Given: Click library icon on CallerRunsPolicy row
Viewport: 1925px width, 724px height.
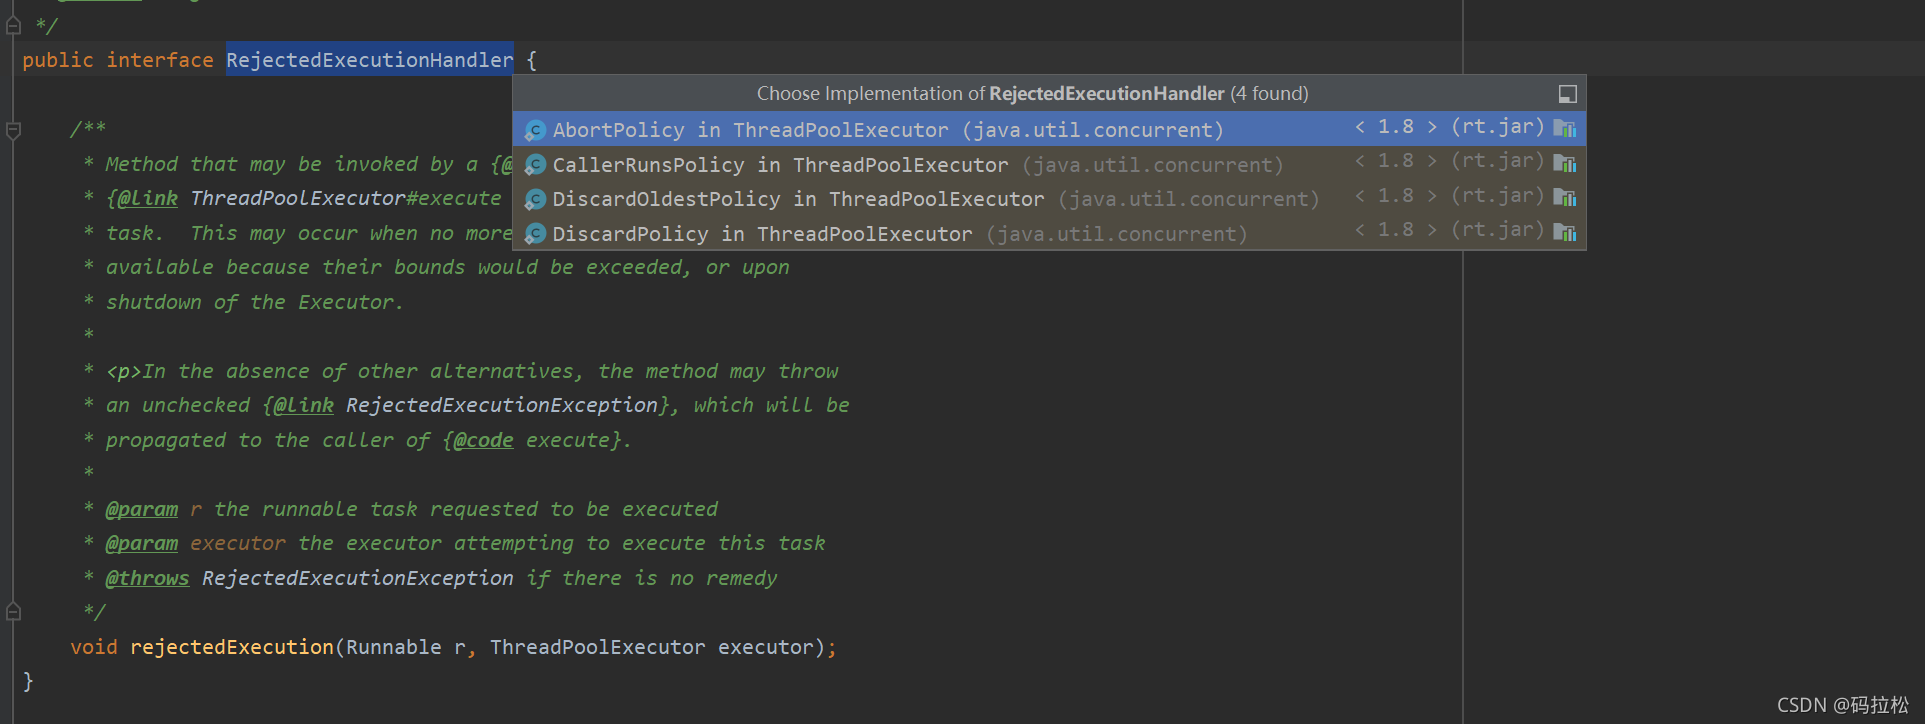Looking at the screenshot, I should (x=1565, y=163).
